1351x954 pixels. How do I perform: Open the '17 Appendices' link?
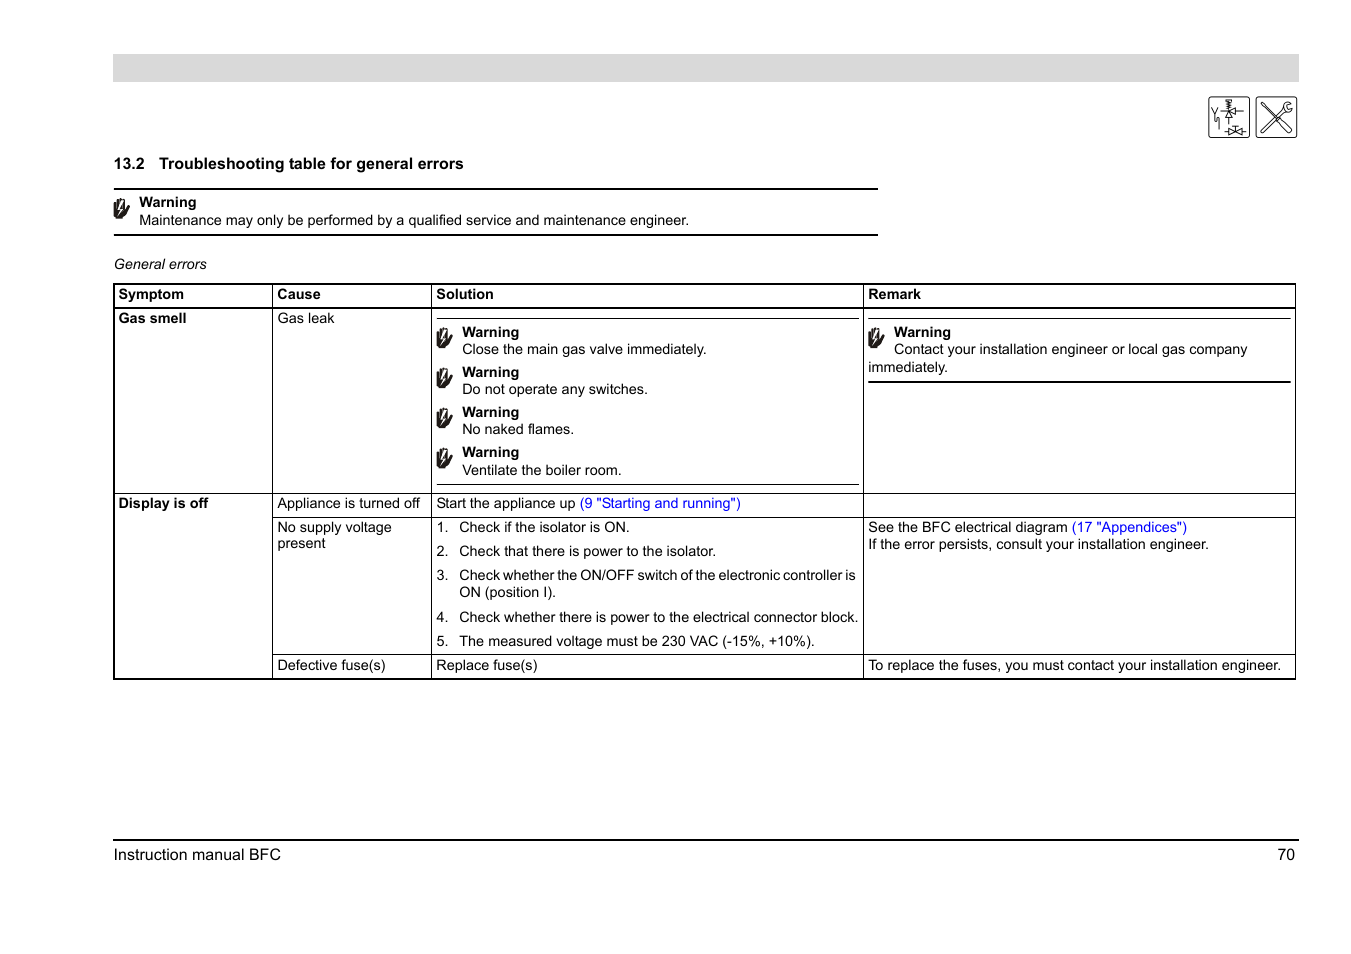[x=1129, y=527]
